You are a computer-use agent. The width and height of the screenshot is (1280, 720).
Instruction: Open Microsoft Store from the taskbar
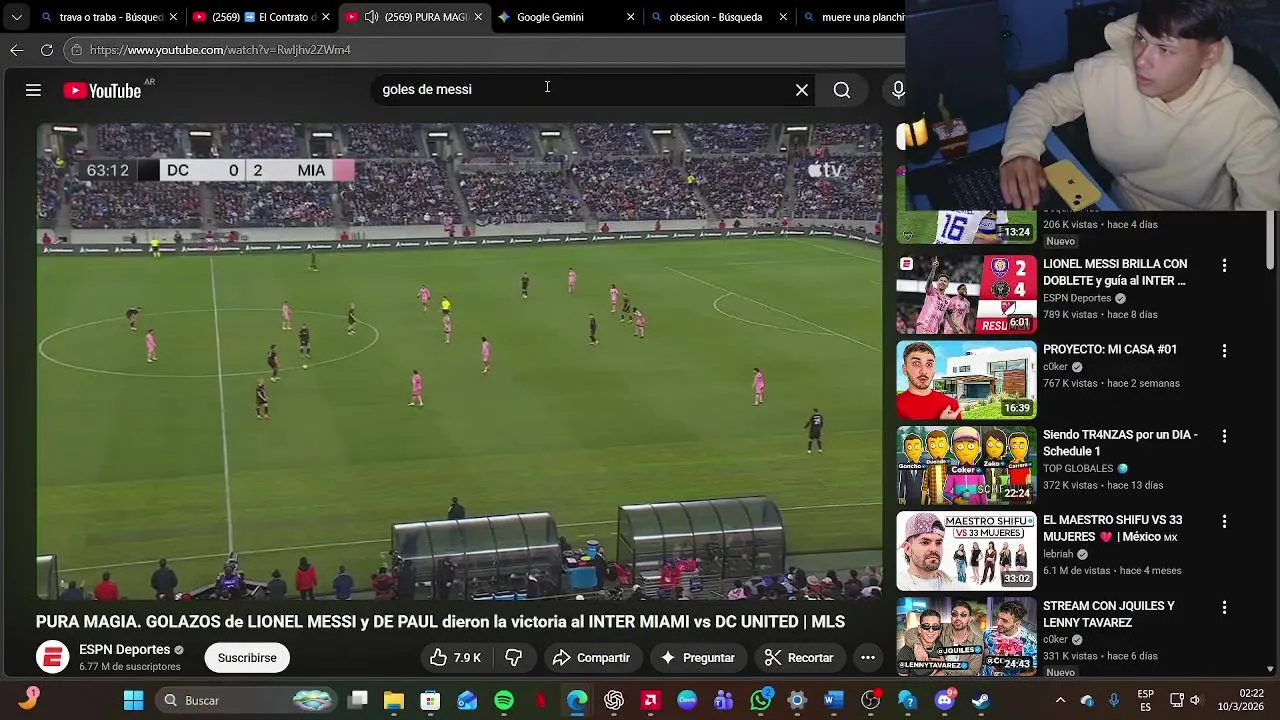click(430, 700)
